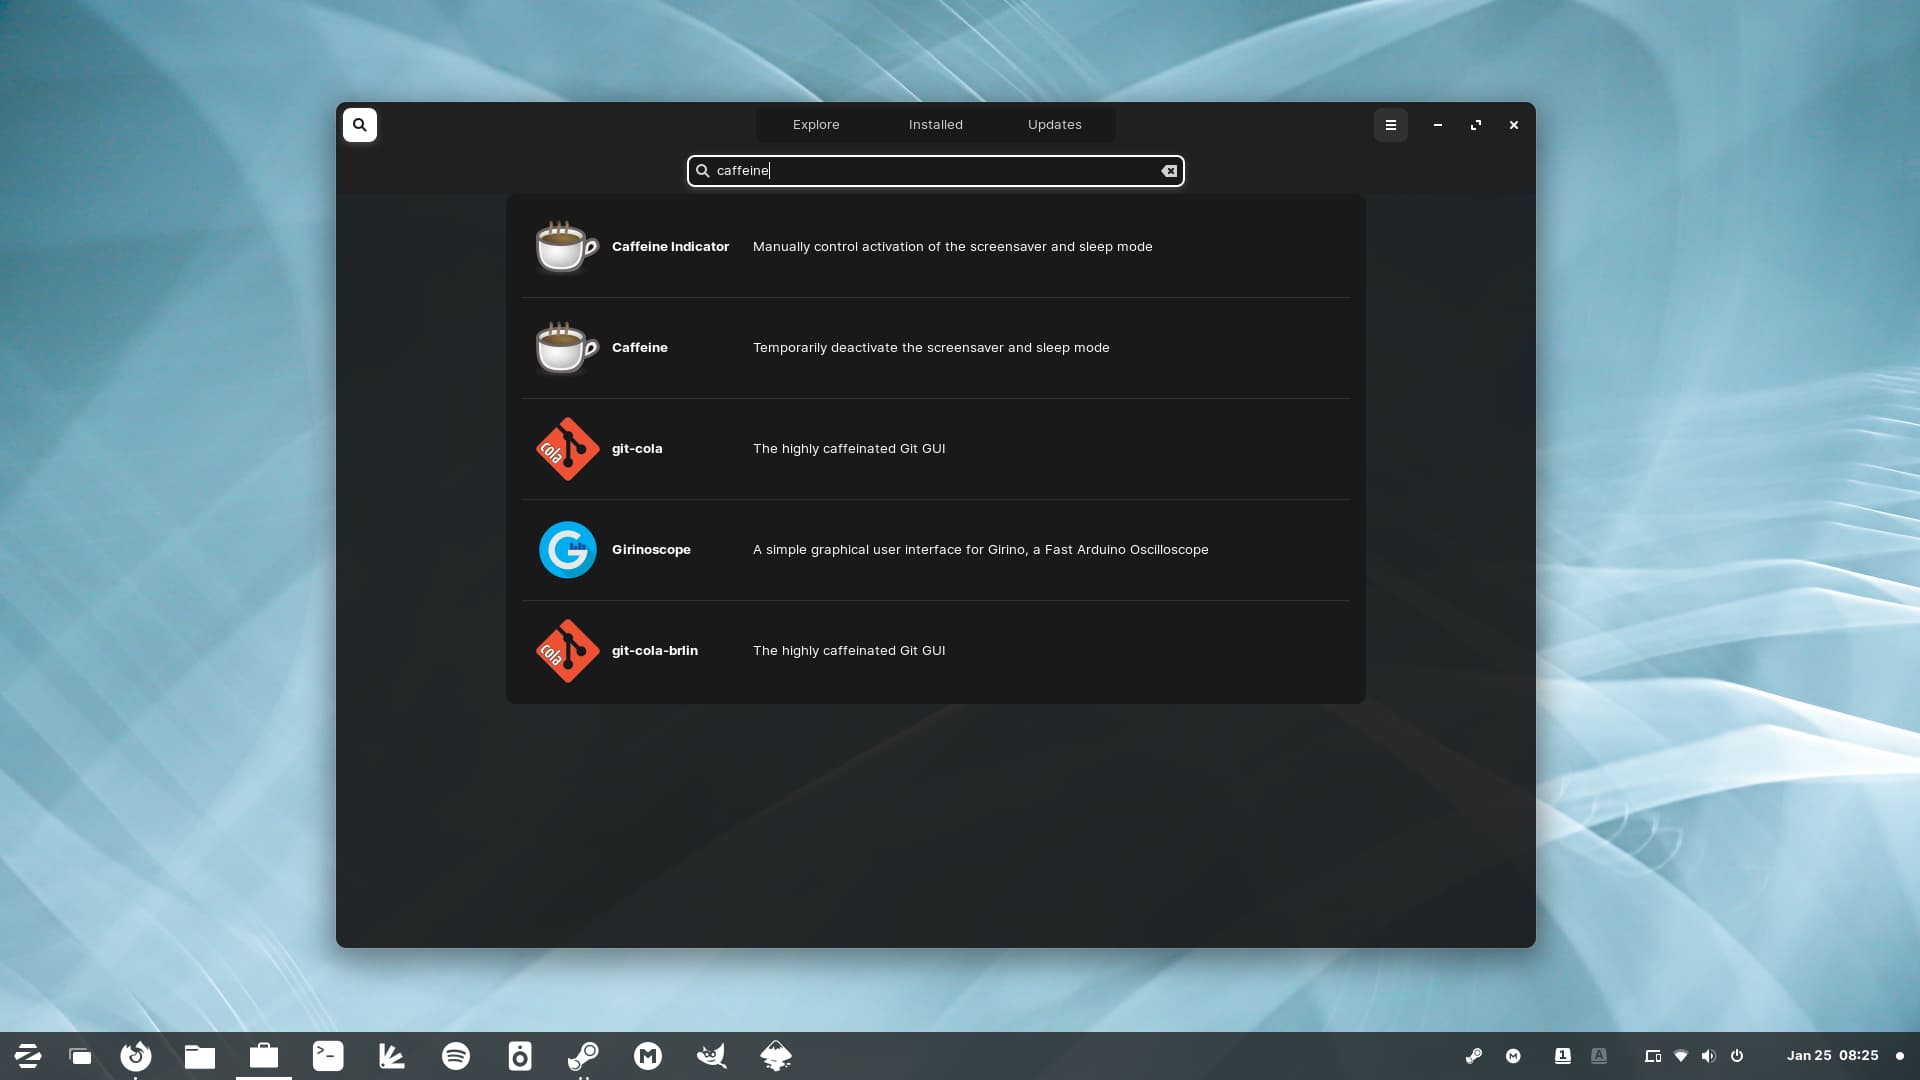Open Files manager from the taskbar
Screen dimensions: 1920x1080
click(200, 1056)
